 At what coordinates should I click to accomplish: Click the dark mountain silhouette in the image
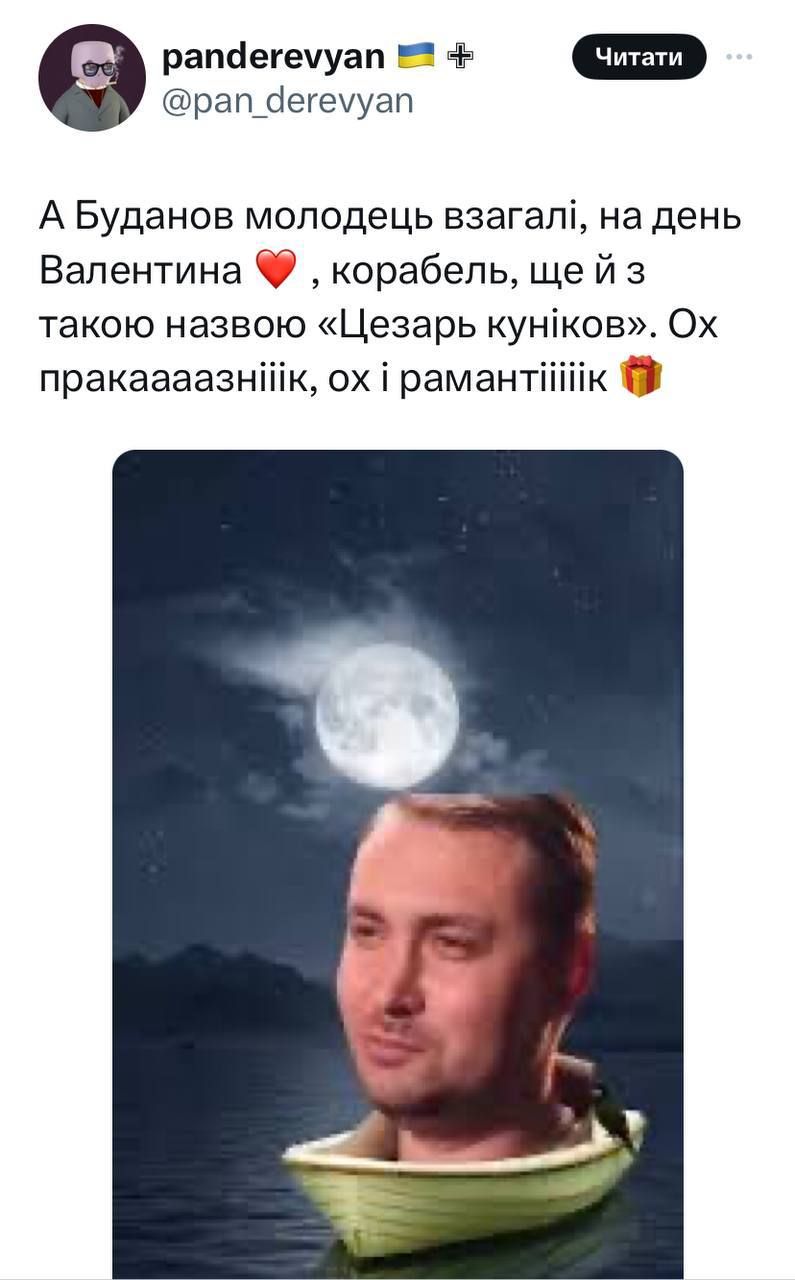(x=220, y=990)
